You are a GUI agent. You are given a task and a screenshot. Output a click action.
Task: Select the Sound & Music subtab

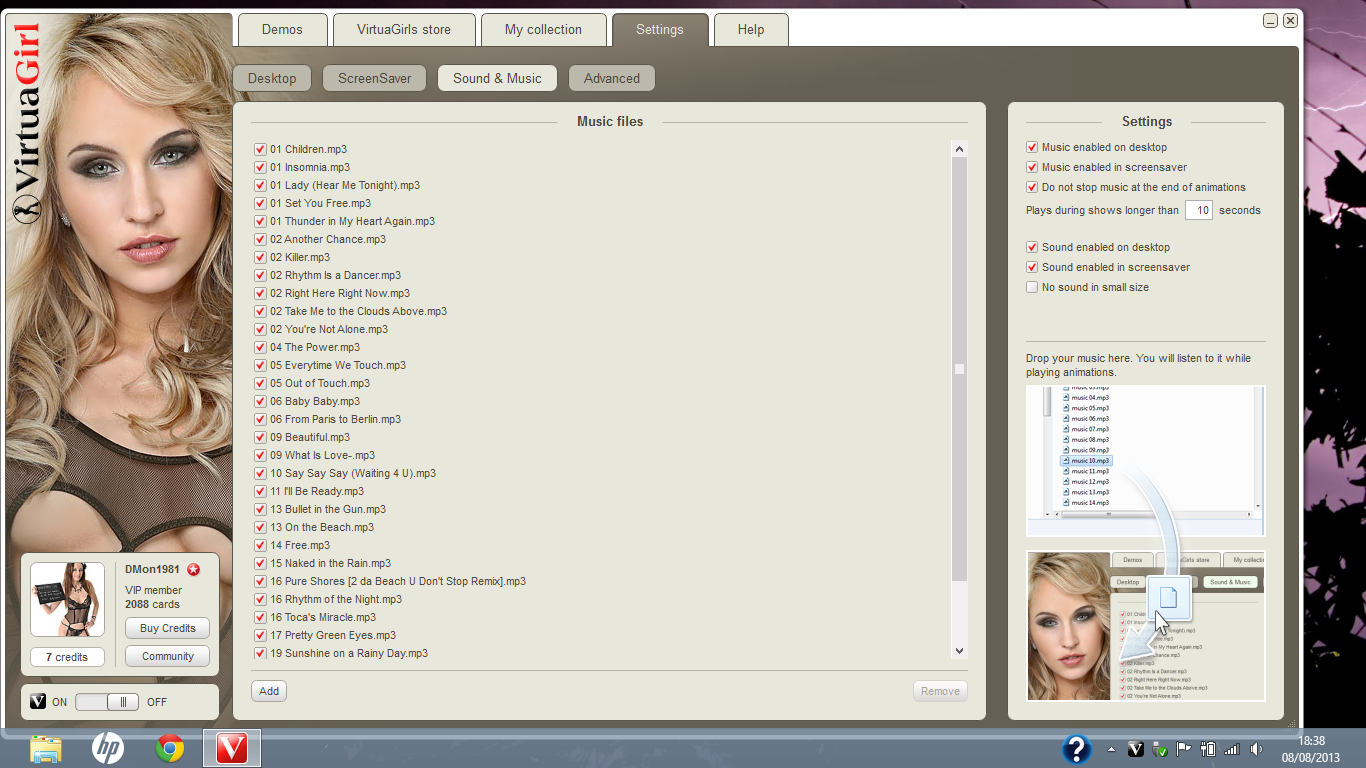(497, 78)
